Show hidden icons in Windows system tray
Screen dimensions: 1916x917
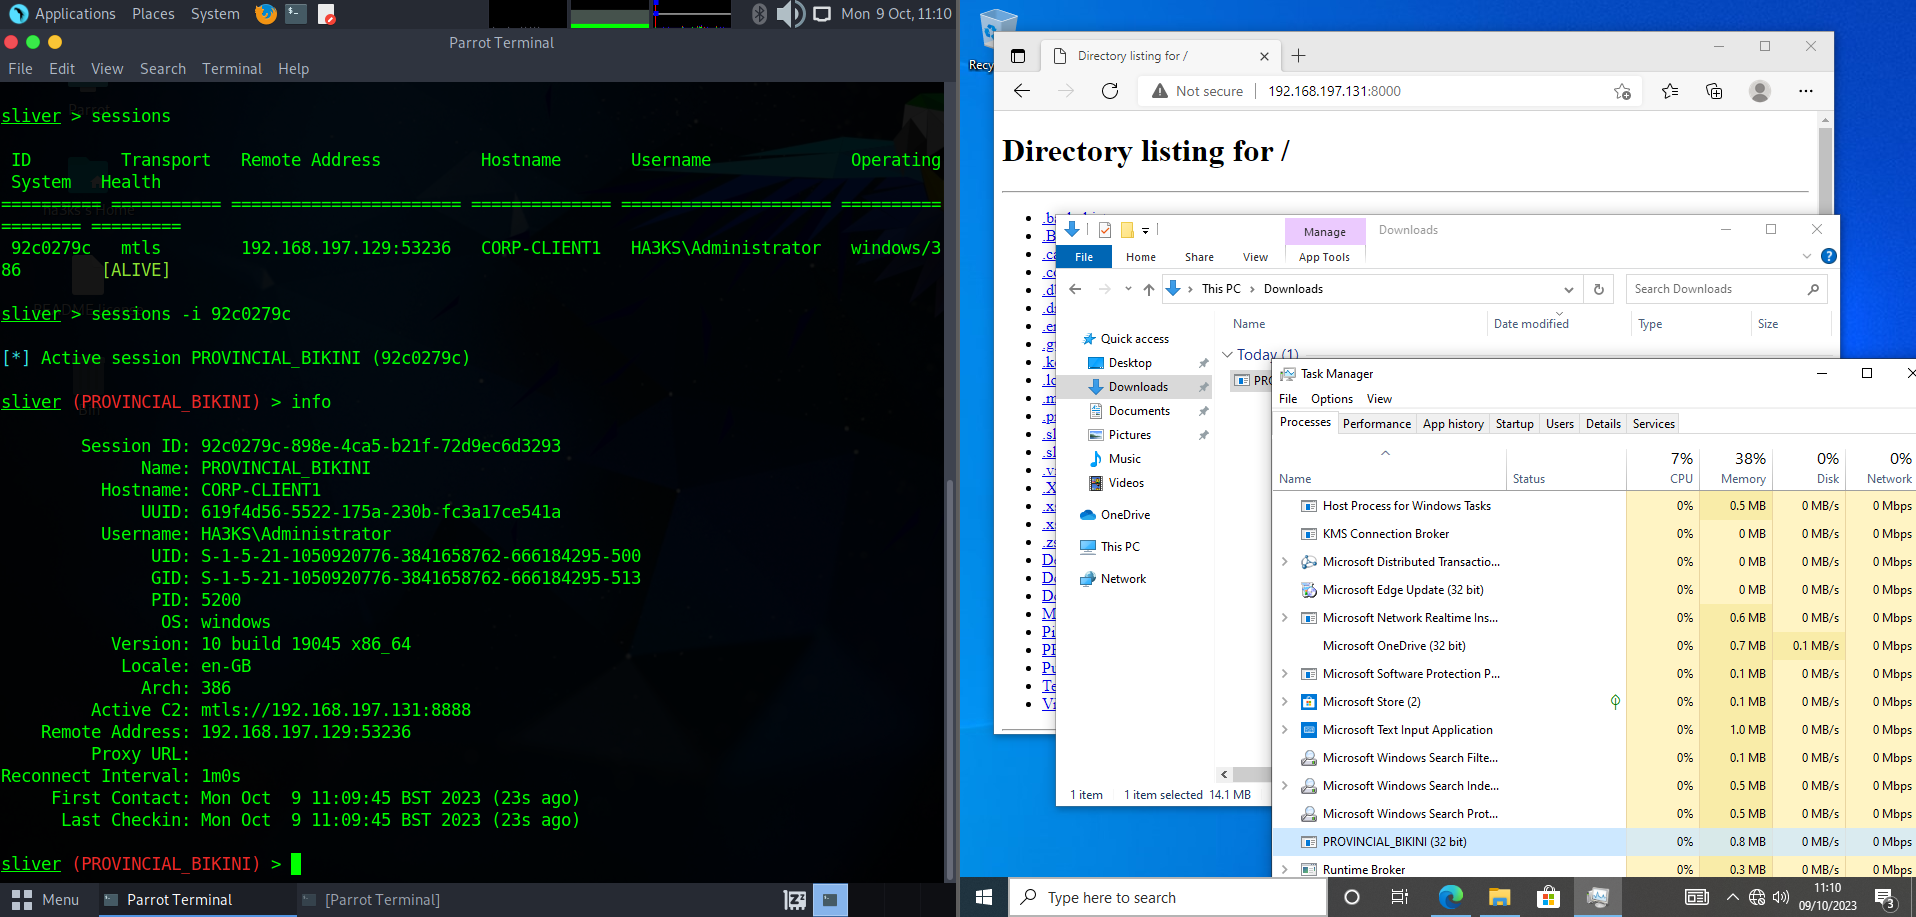(1732, 898)
